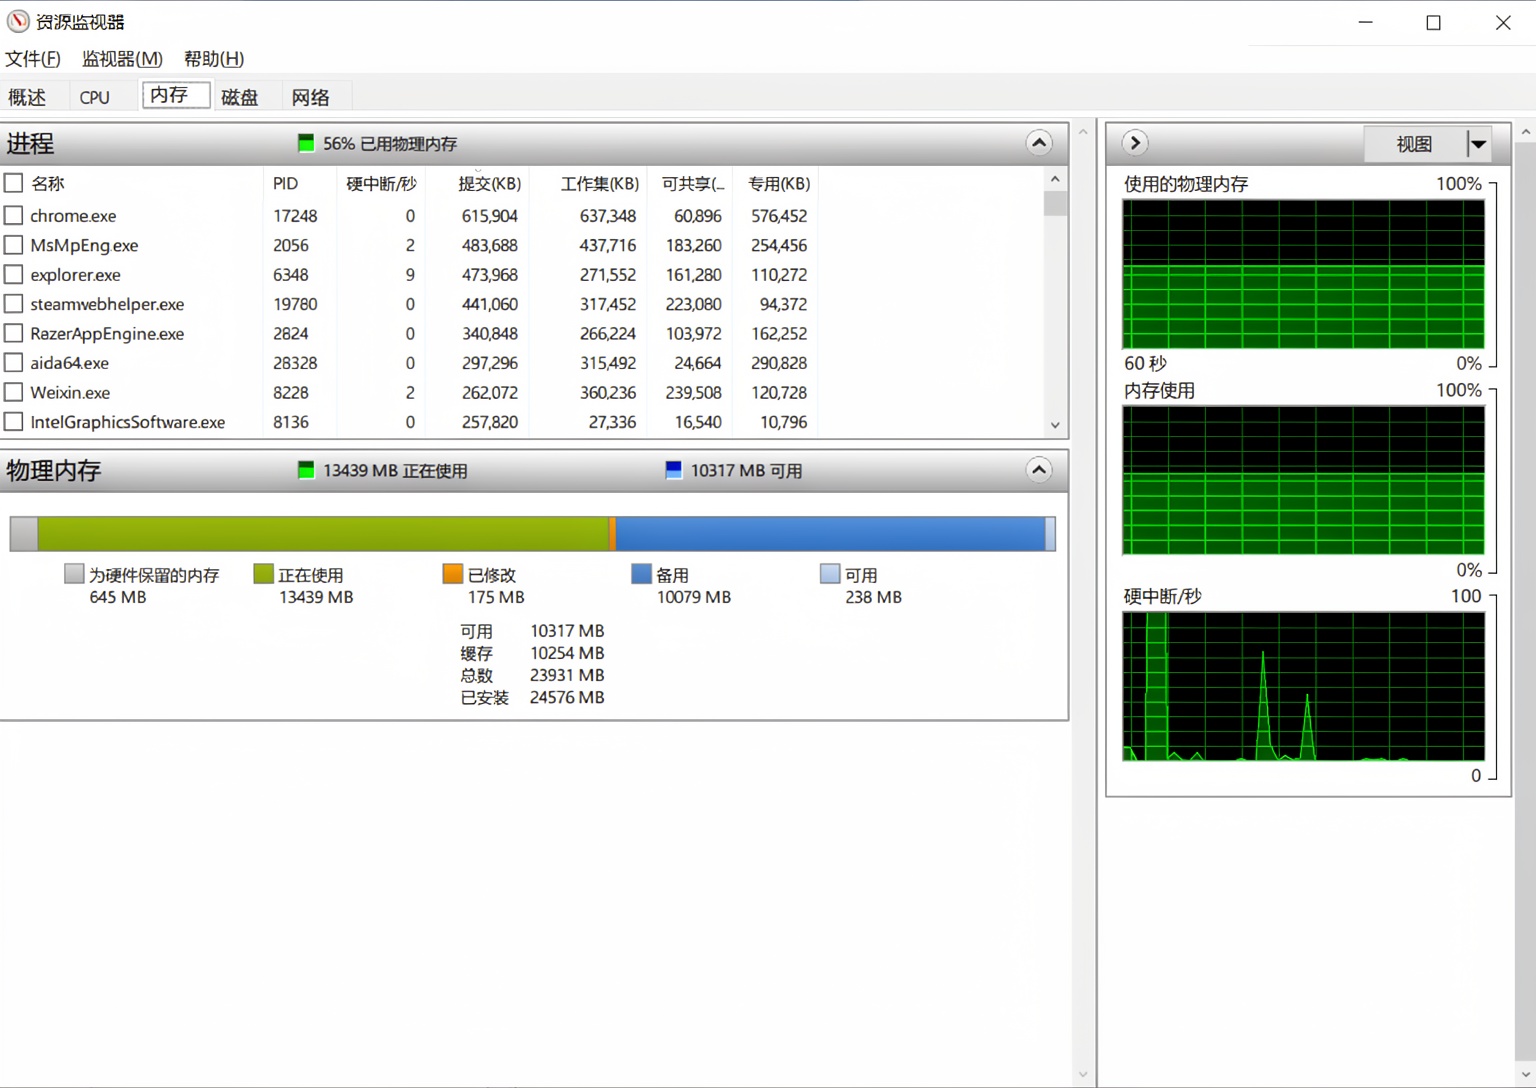This screenshot has width=1536, height=1088.
Task: Click the process list scroll-down arrow
Action: tap(1055, 426)
